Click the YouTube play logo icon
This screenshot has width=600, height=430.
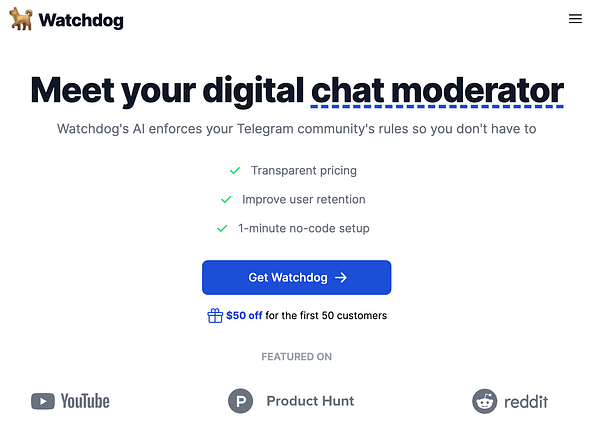pos(42,401)
